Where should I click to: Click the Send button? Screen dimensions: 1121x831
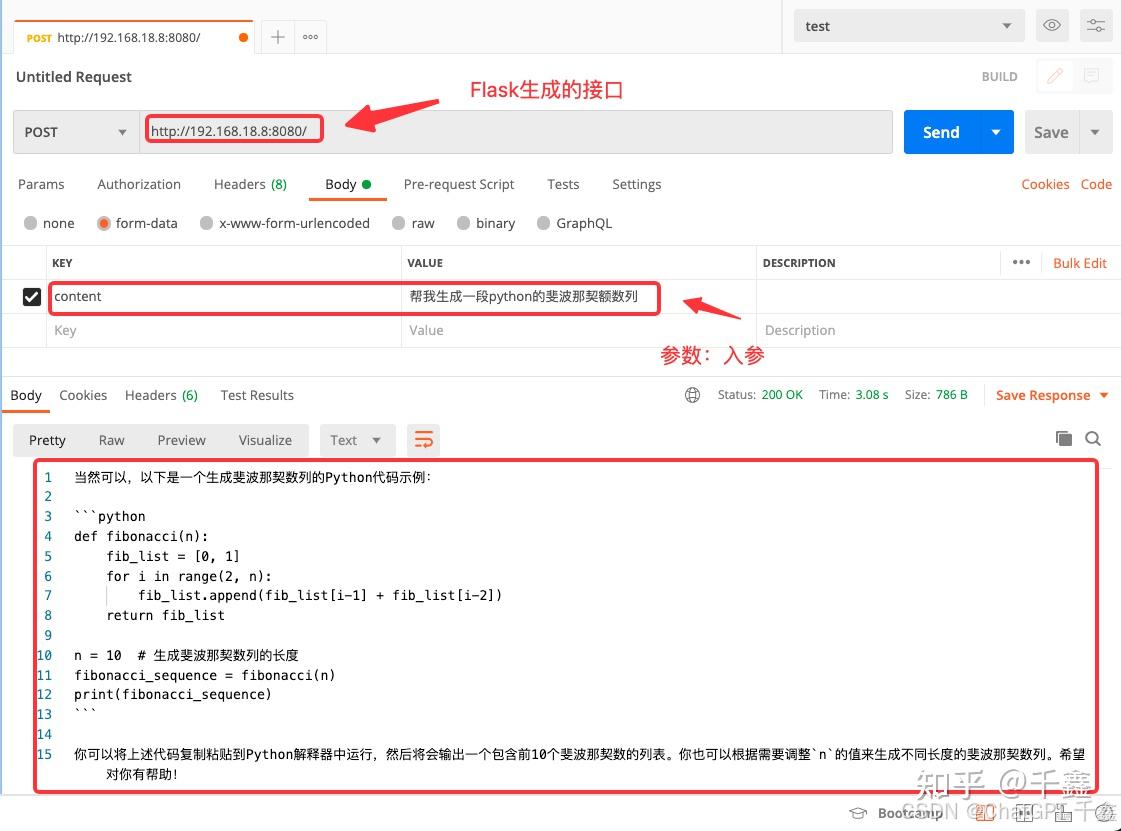tap(941, 131)
